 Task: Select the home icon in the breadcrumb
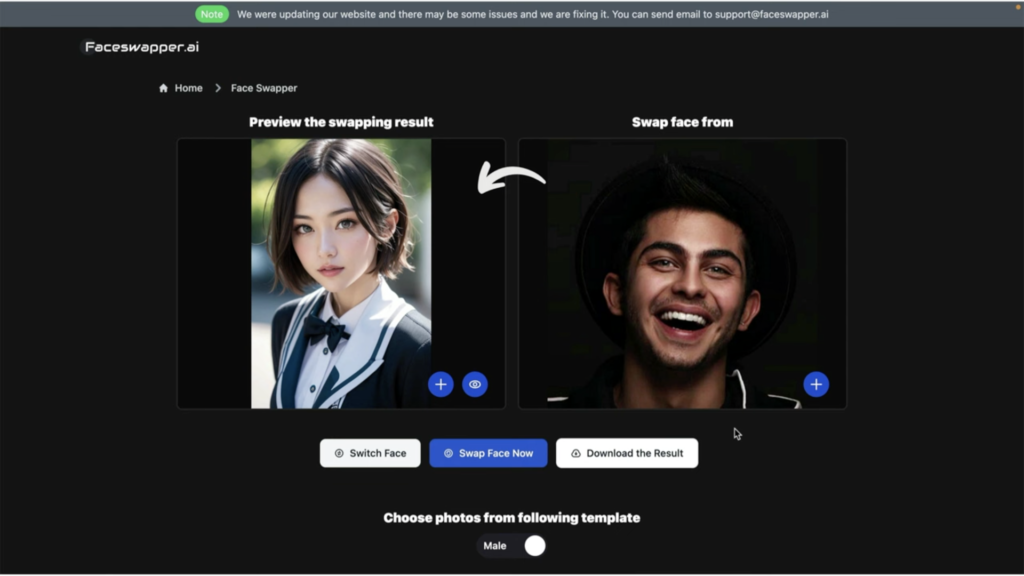tap(163, 88)
